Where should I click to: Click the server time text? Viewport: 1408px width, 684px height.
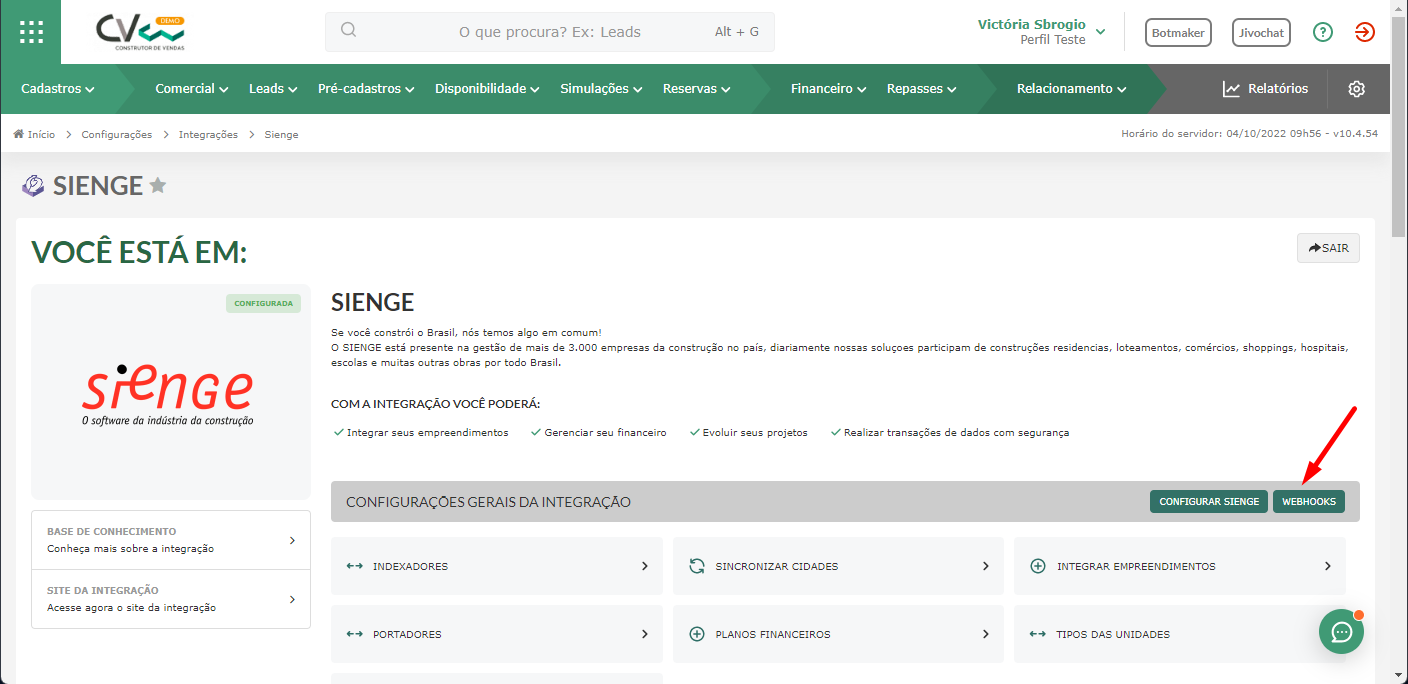[x=1249, y=134]
